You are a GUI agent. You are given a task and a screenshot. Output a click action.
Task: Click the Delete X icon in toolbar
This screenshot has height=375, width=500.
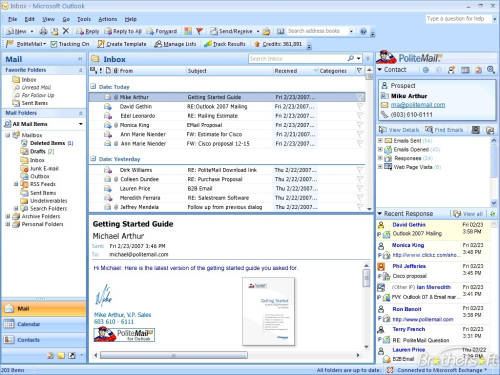coord(66,31)
